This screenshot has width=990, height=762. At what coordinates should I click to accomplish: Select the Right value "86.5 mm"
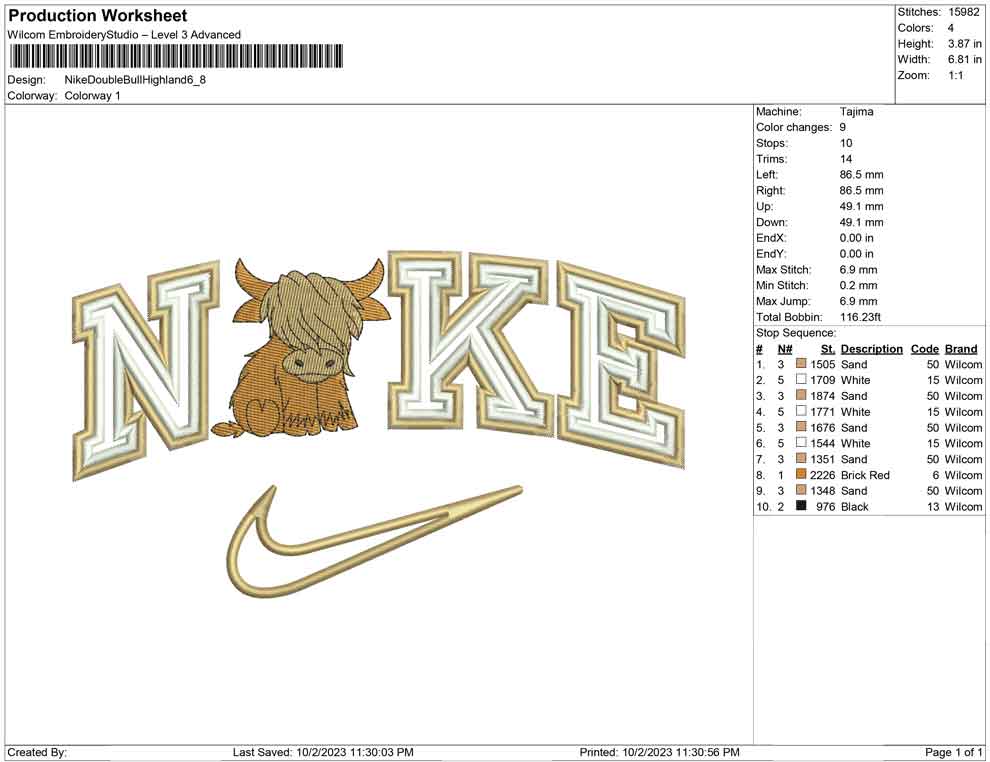(861, 191)
